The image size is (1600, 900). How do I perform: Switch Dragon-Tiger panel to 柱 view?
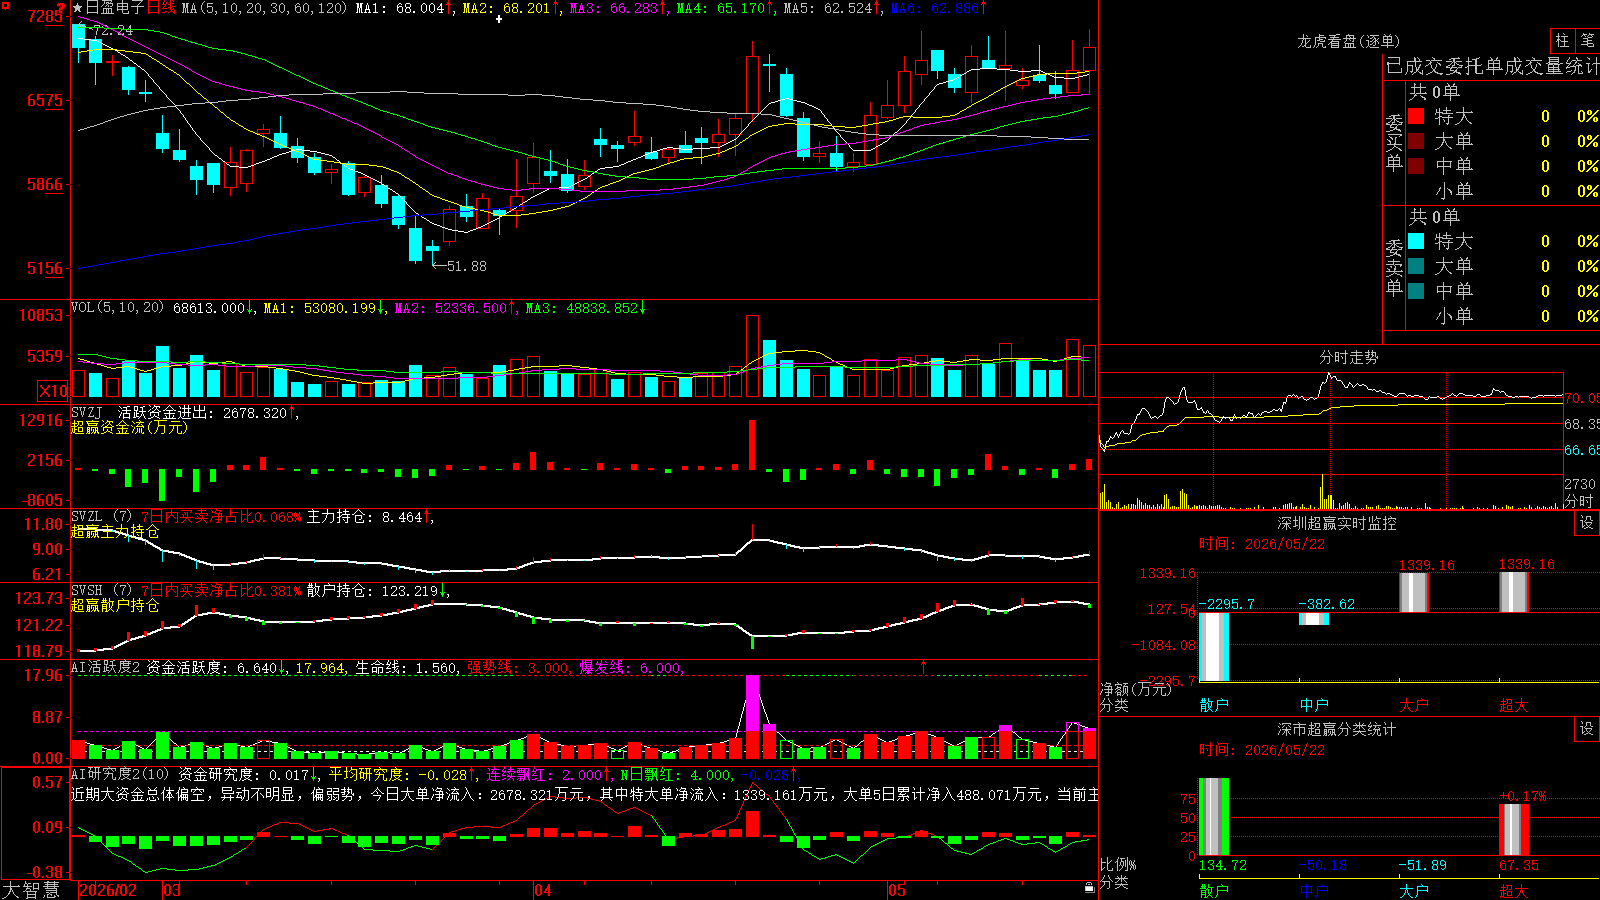coord(1562,41)
